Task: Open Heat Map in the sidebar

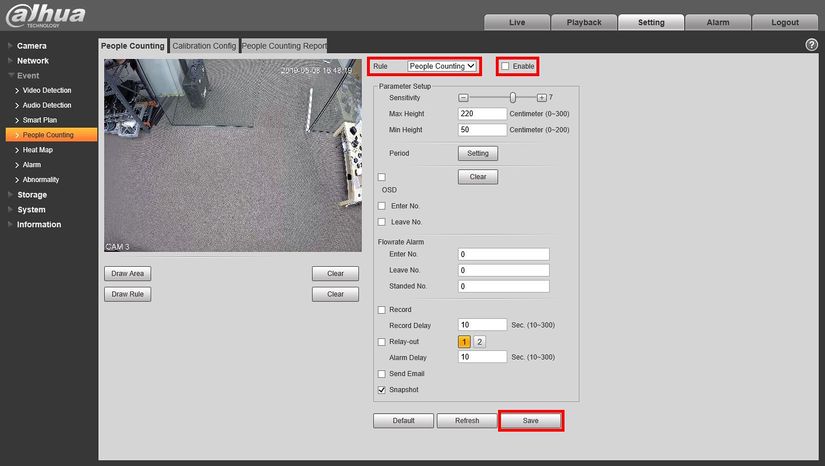Action: [x=37, y=150]
